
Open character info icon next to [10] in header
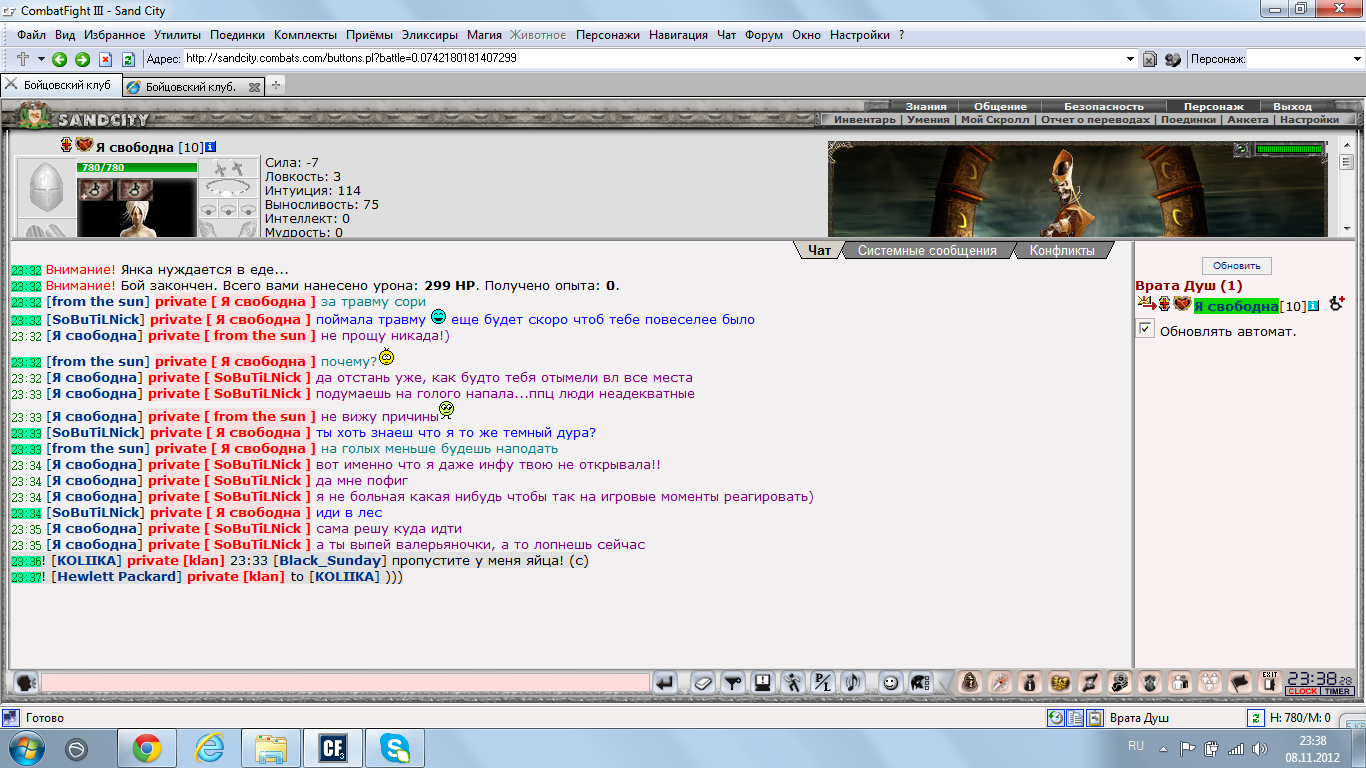point(210,148)
